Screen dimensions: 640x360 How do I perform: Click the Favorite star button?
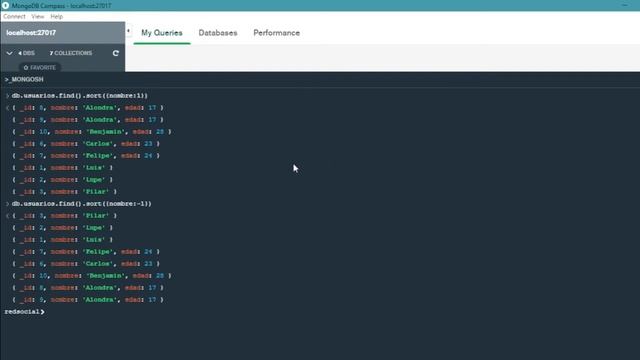[x=40, y=67]
